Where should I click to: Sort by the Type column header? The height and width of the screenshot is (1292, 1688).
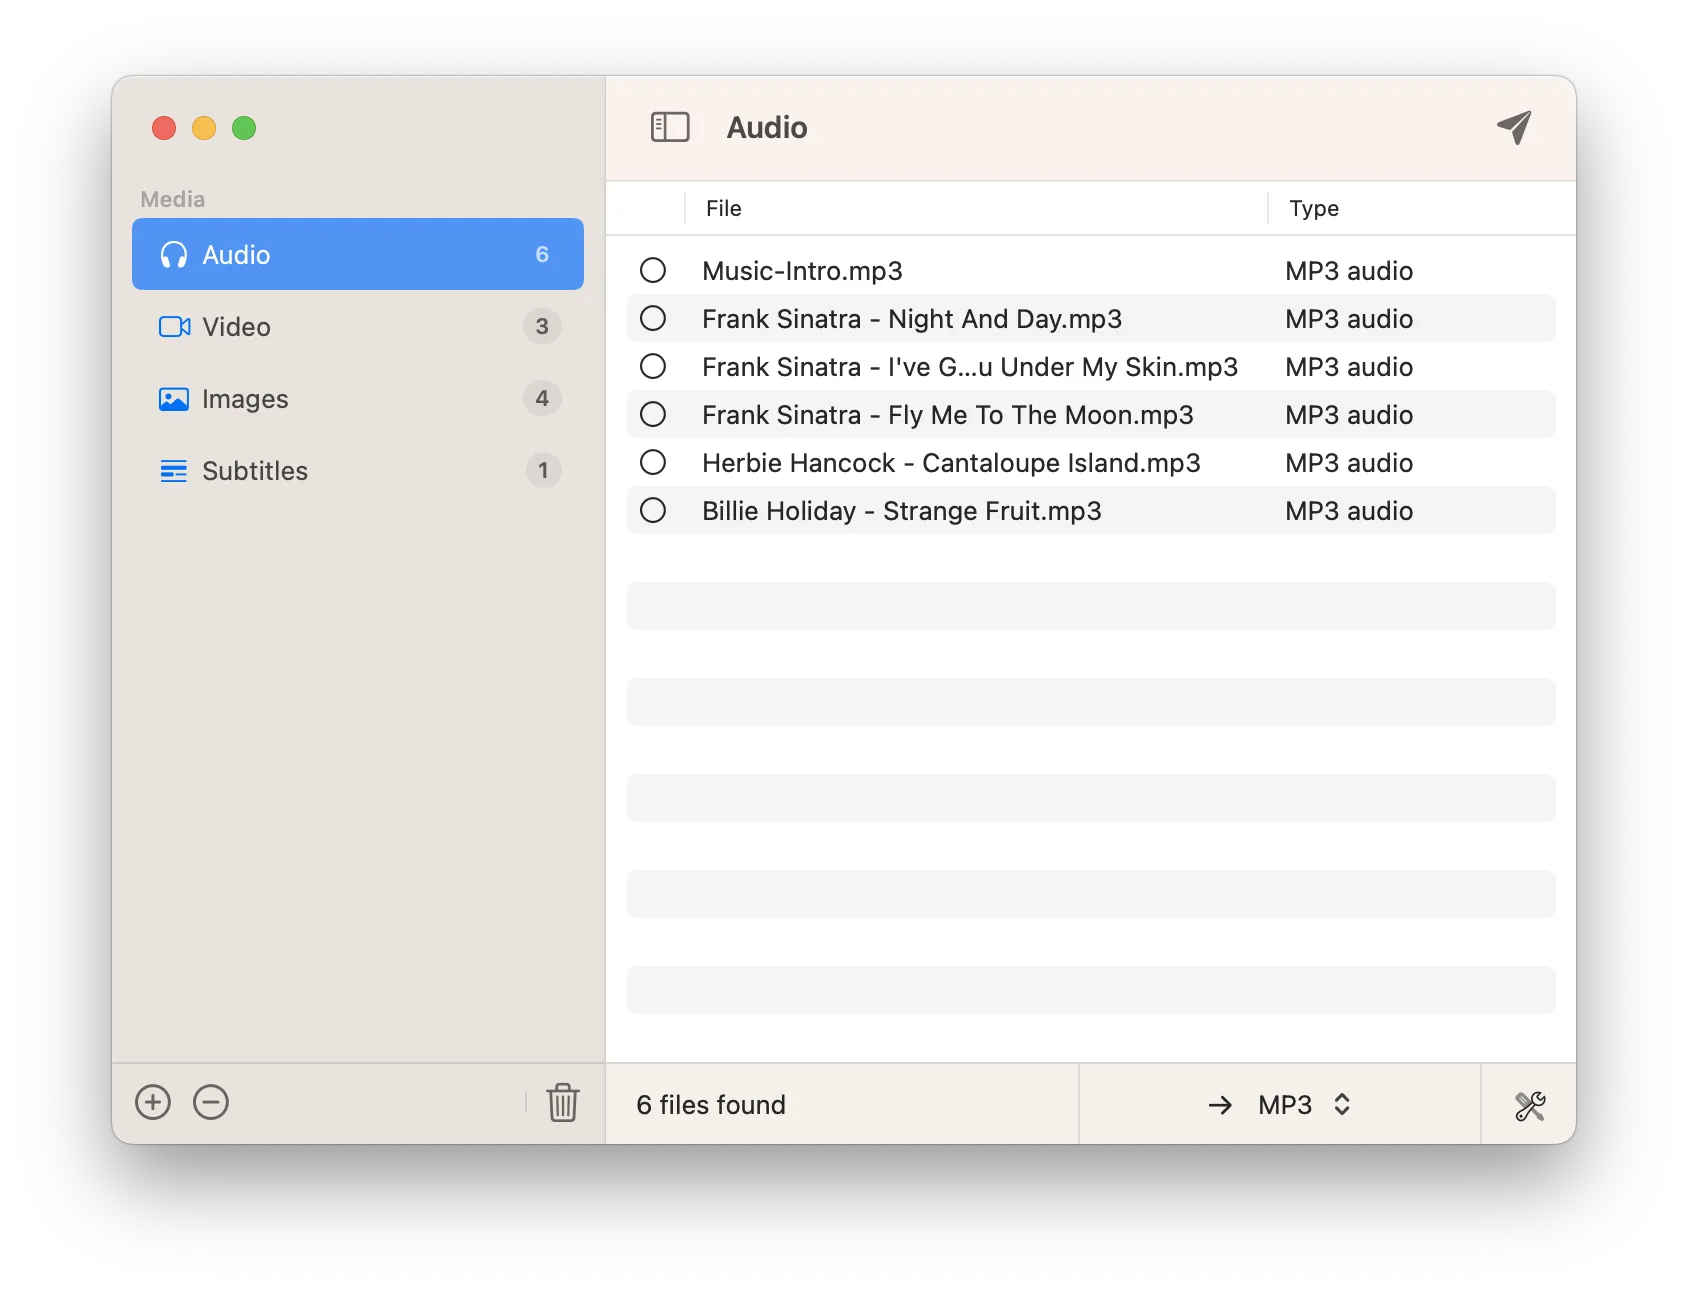1314,208
